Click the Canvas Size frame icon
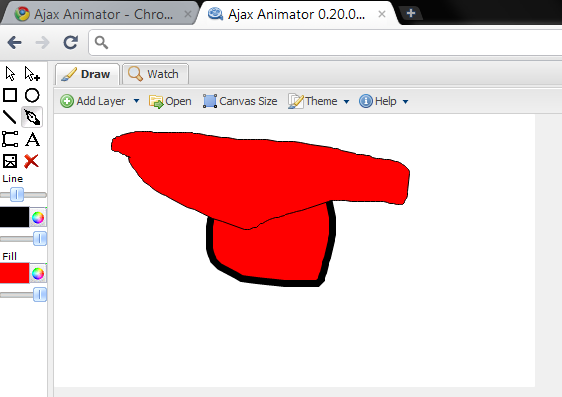Image resolution: width=562 pixels, height=397 pixels. pos(210,101)
